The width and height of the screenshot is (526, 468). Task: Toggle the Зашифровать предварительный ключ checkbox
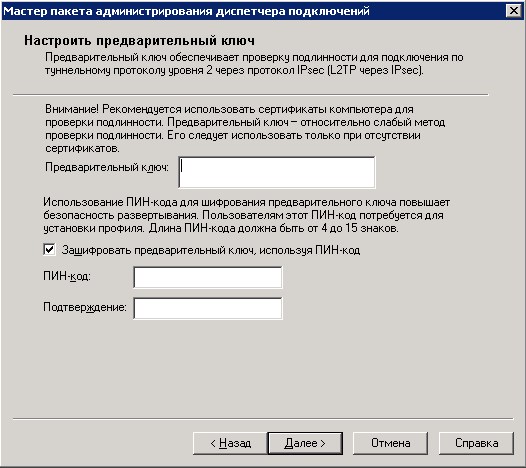click(x=49, y=250)
